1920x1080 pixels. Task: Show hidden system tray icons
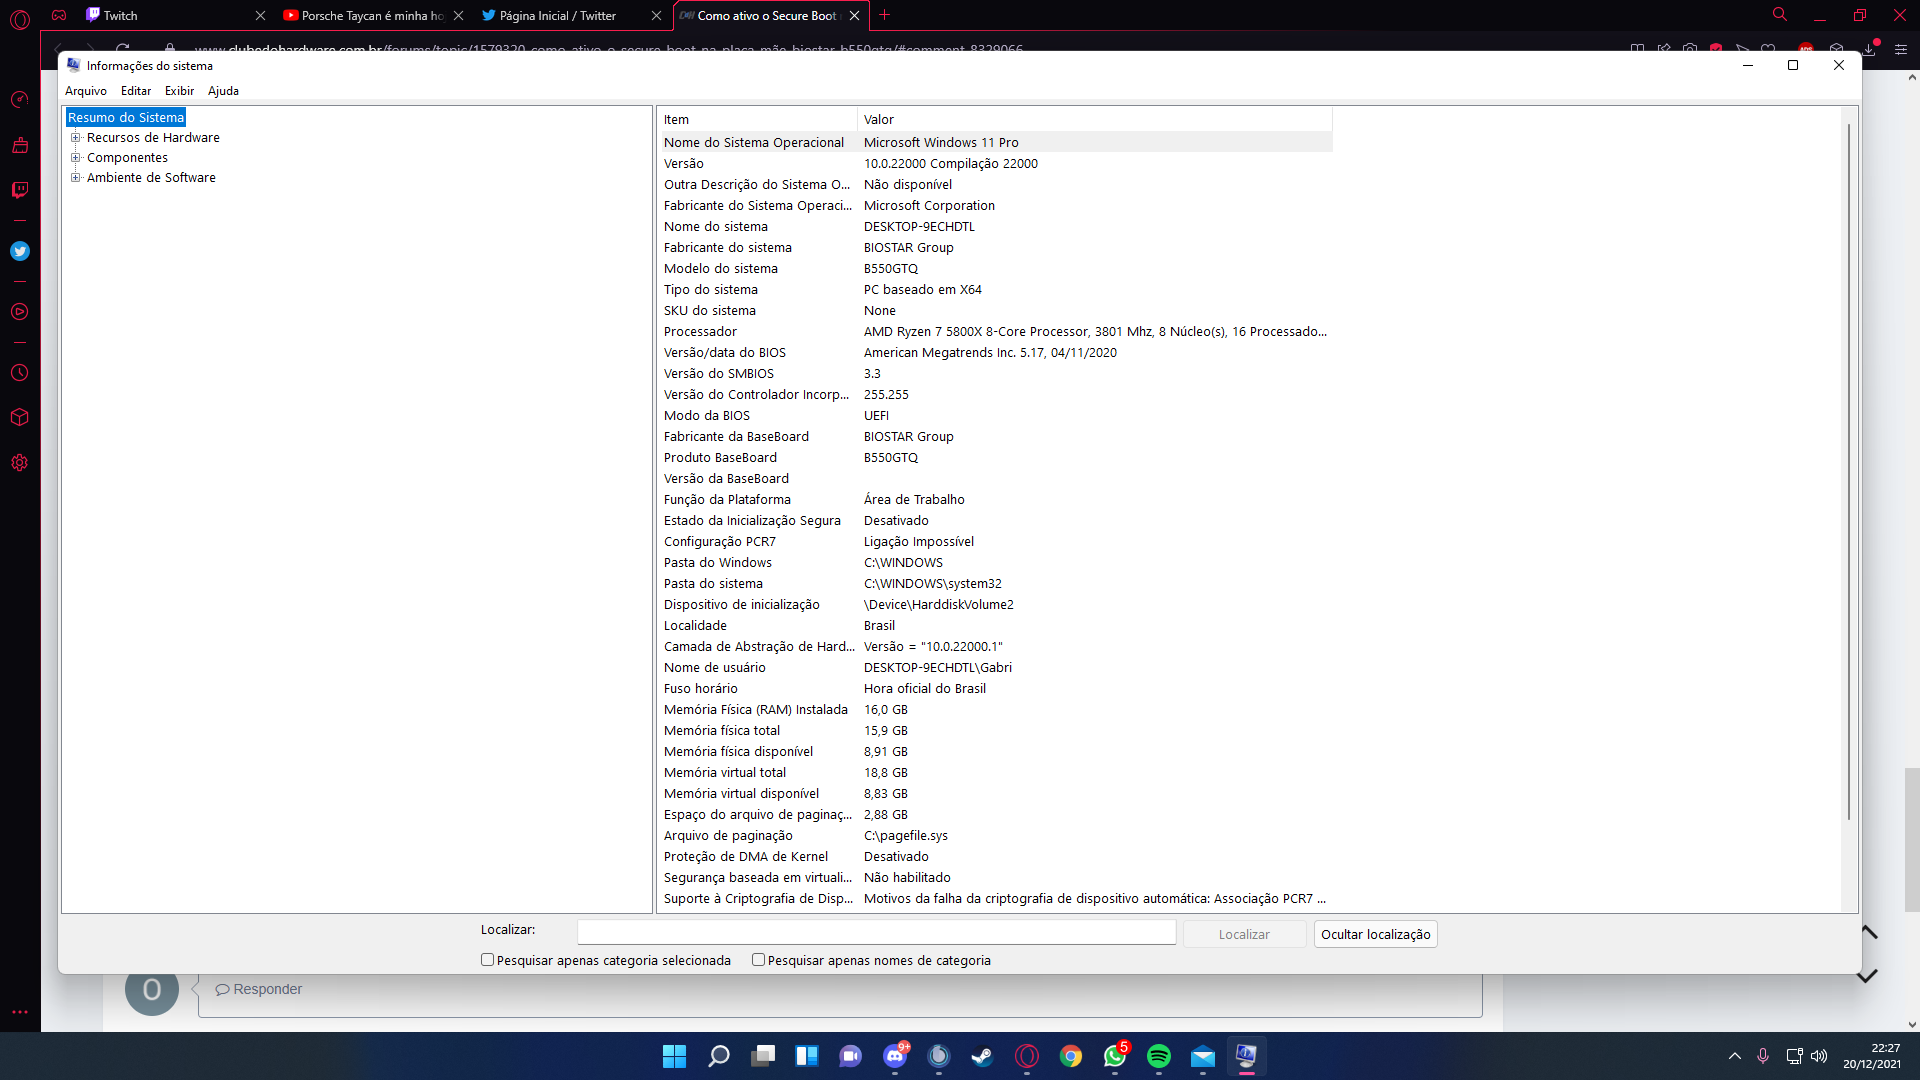1735,1056
